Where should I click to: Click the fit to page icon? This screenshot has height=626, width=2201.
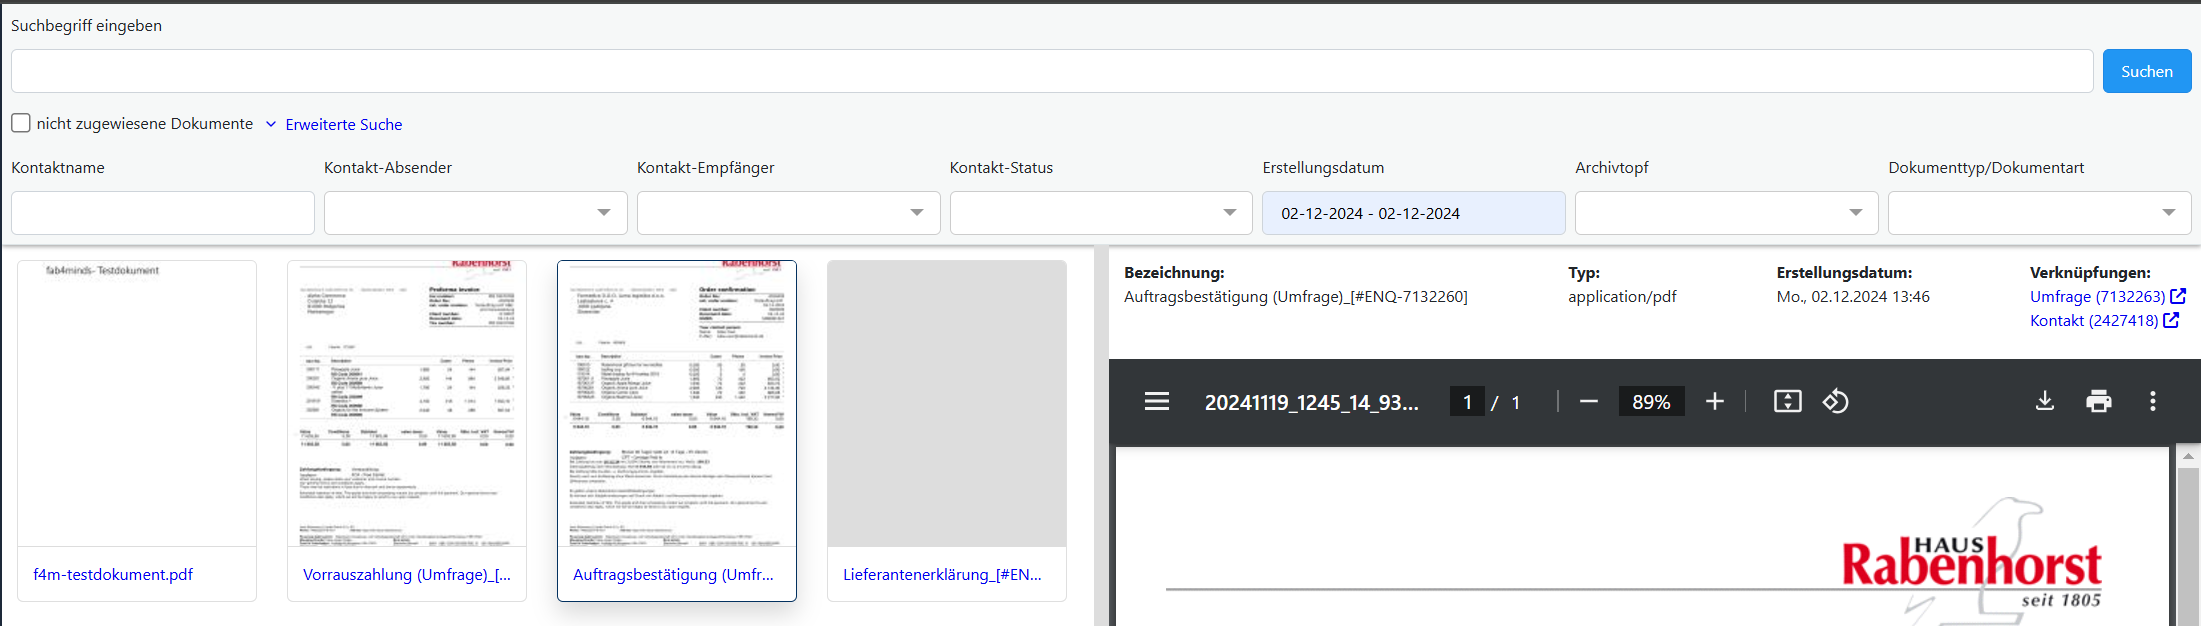(1787, 402)
